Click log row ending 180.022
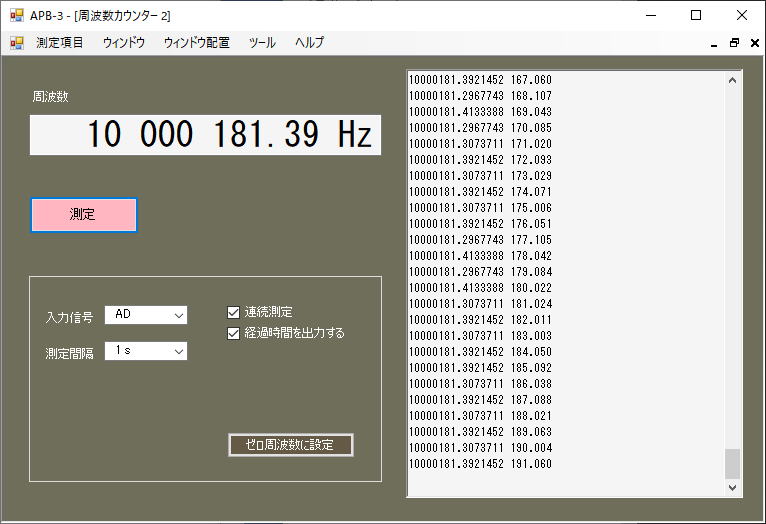Viewport: 766px width, 524px height. (x=480, y=288)
